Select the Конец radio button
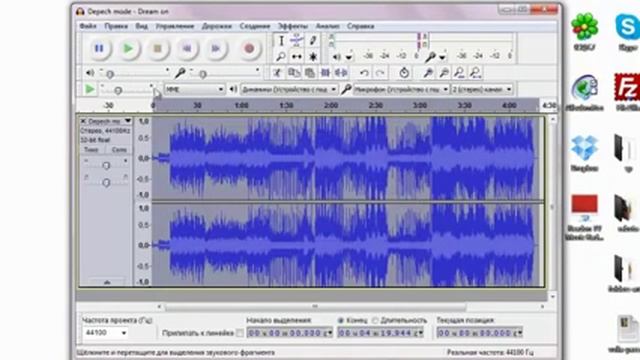Viewport: 640px width, 360px height. tap(341, 320)
